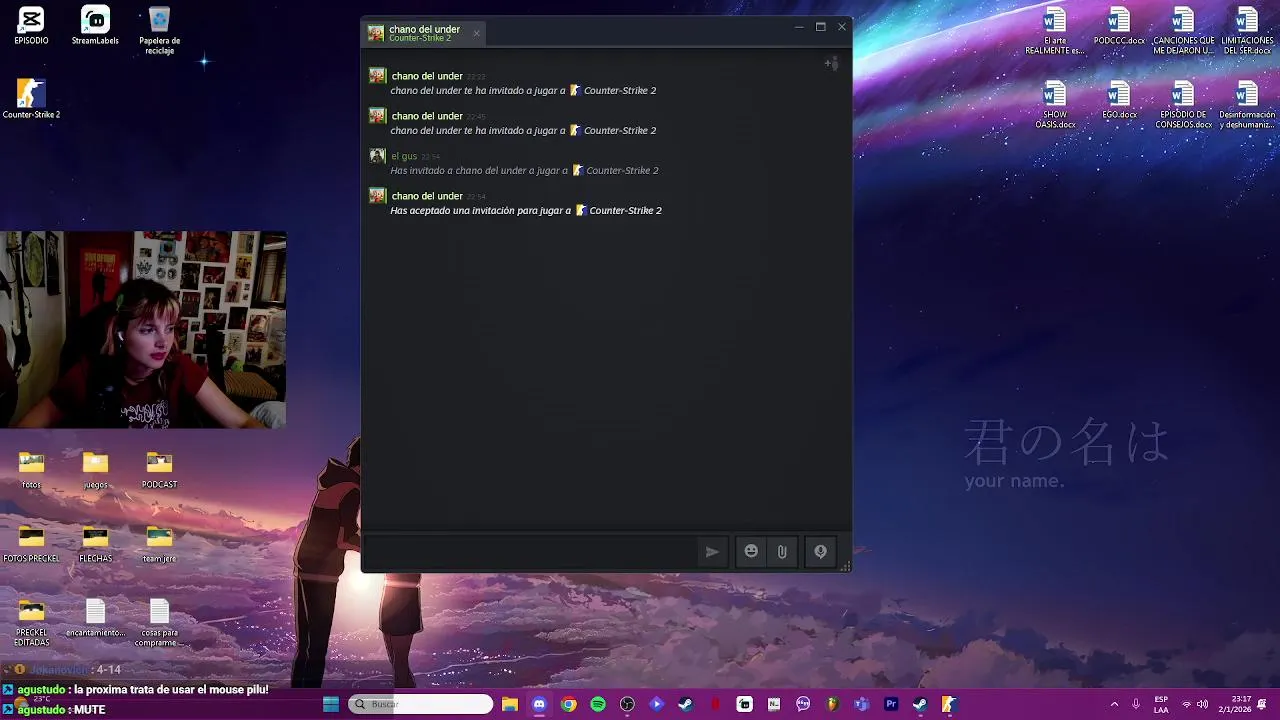Click the attach file paperclip icon

click(x=782, y=551)
